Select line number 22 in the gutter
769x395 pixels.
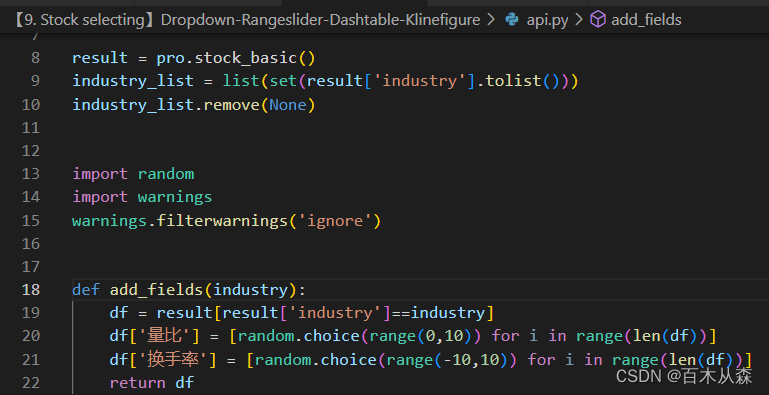pos(31,383)
